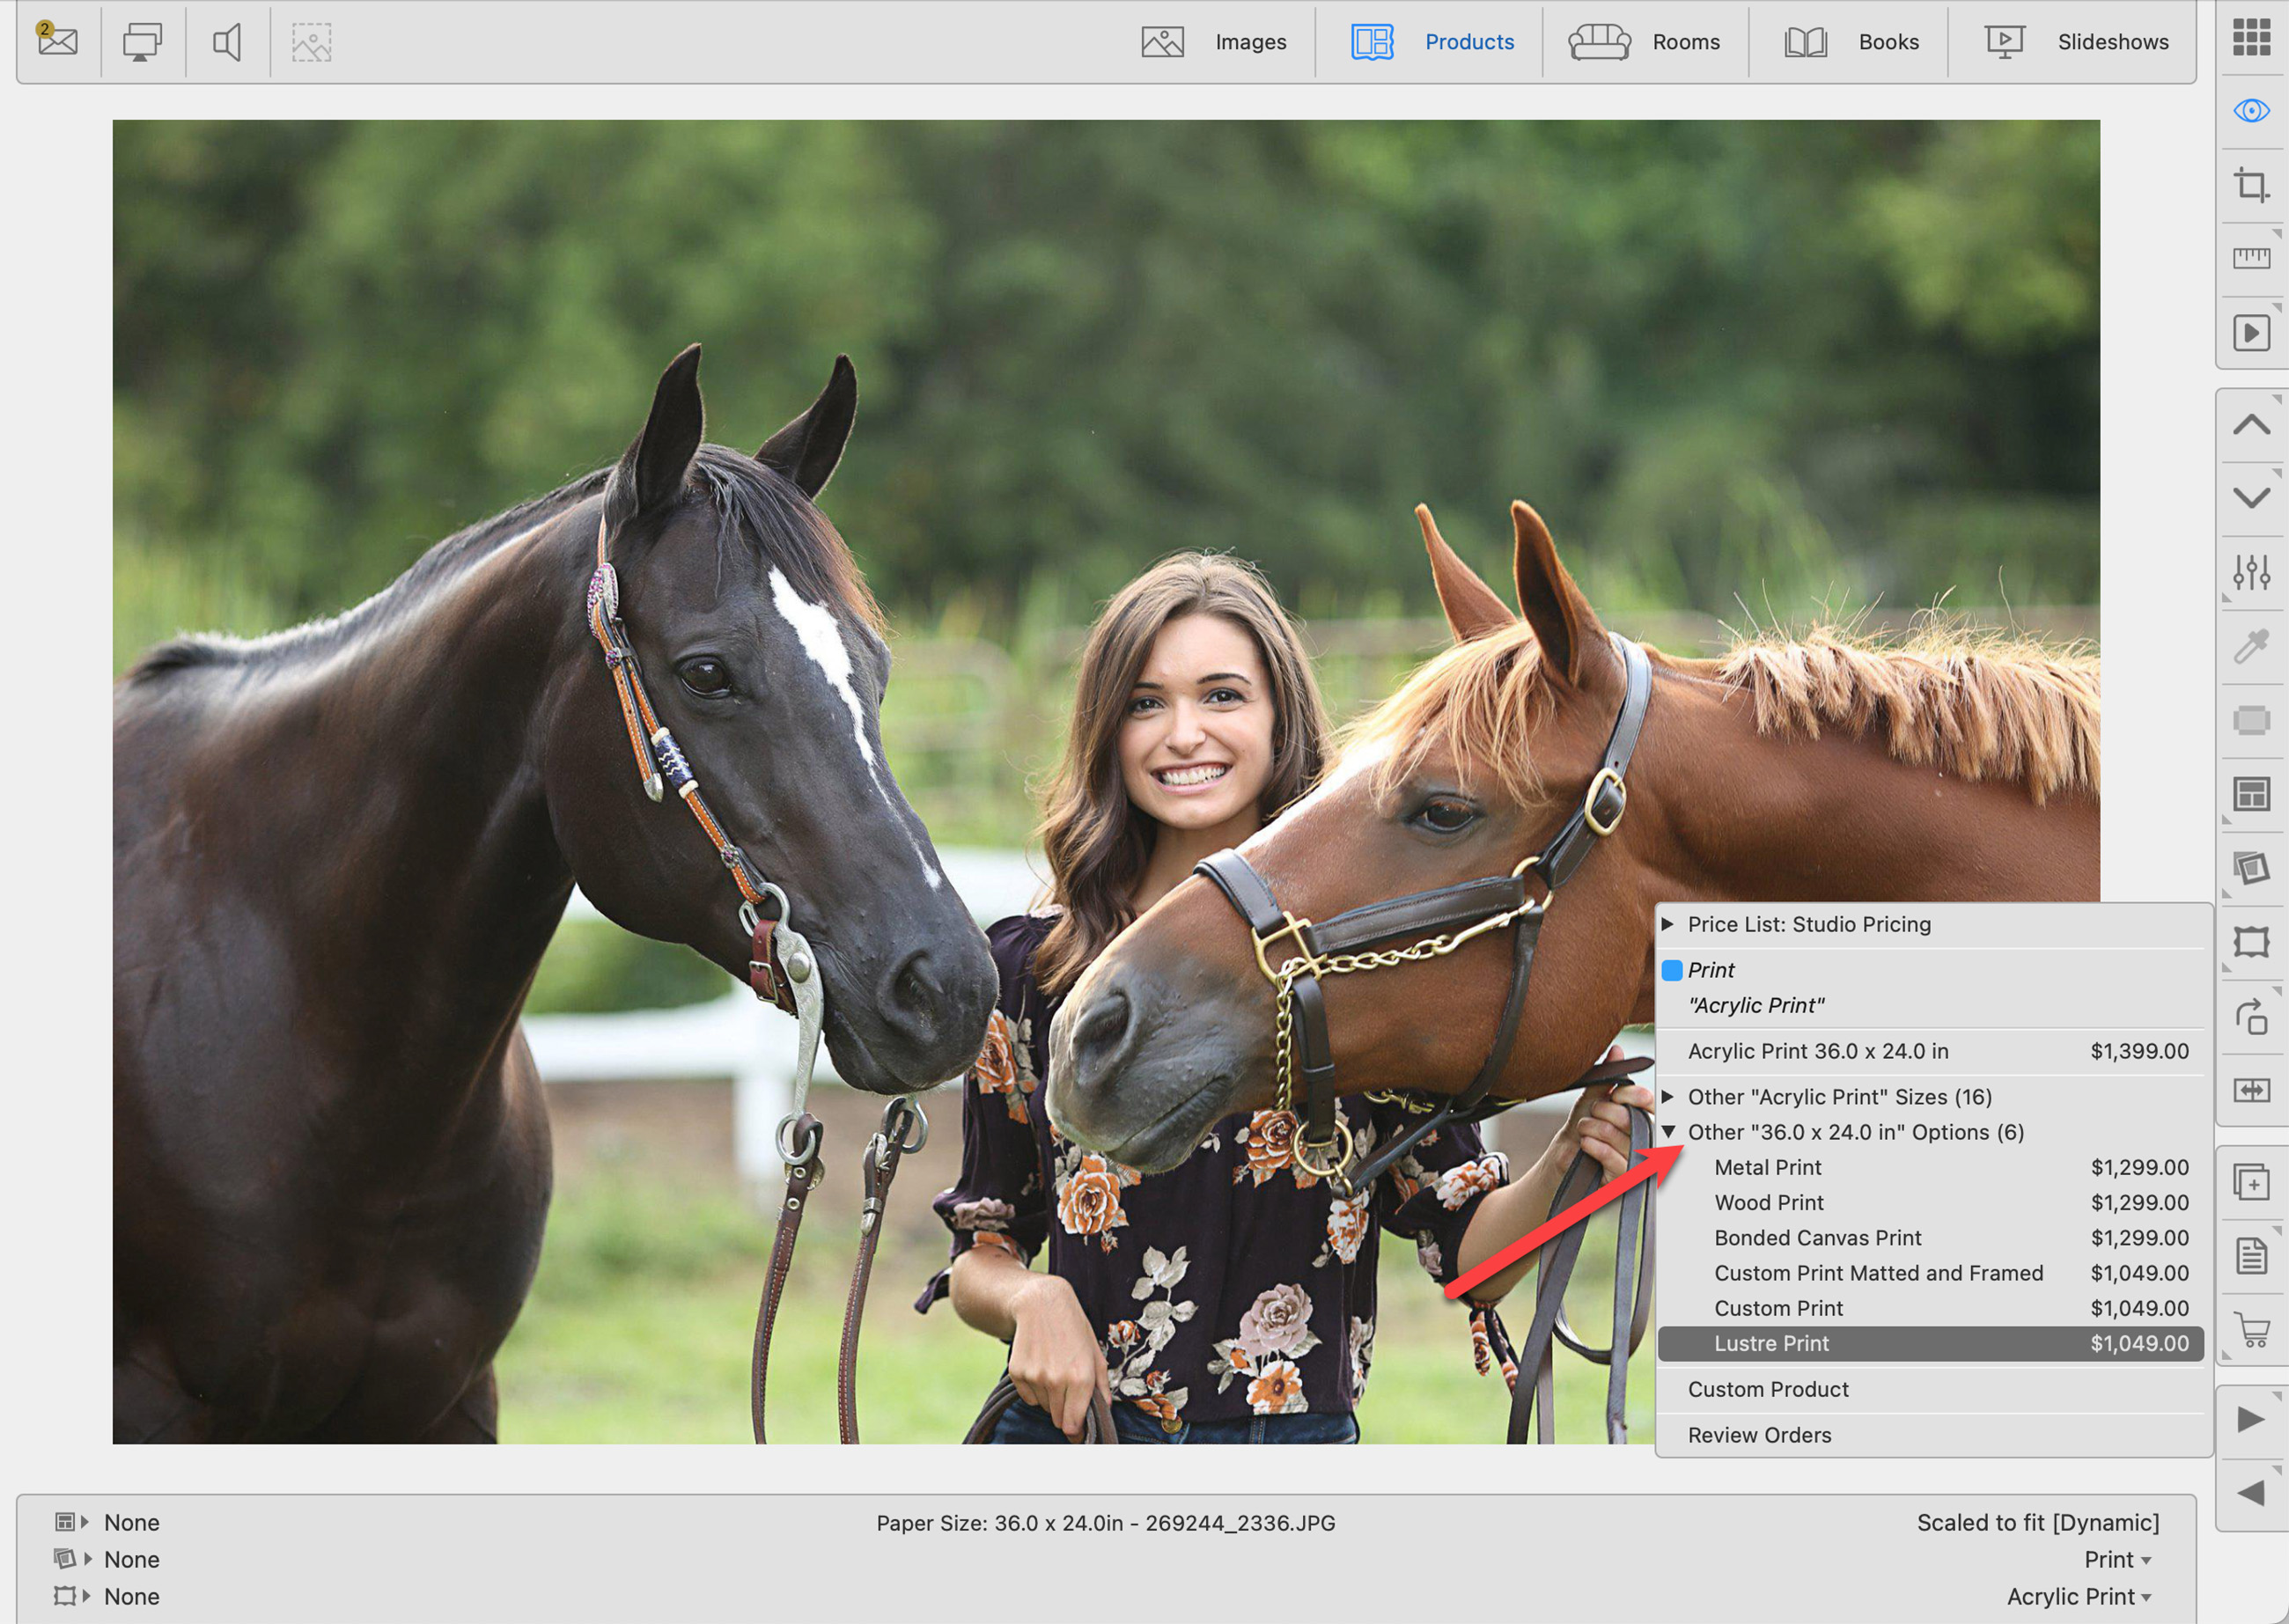Open the Acrylic Print dropdown at bottom
This screenshot has height=1624, width=2289.
pyautogui.click(x=2078, y=1596)
